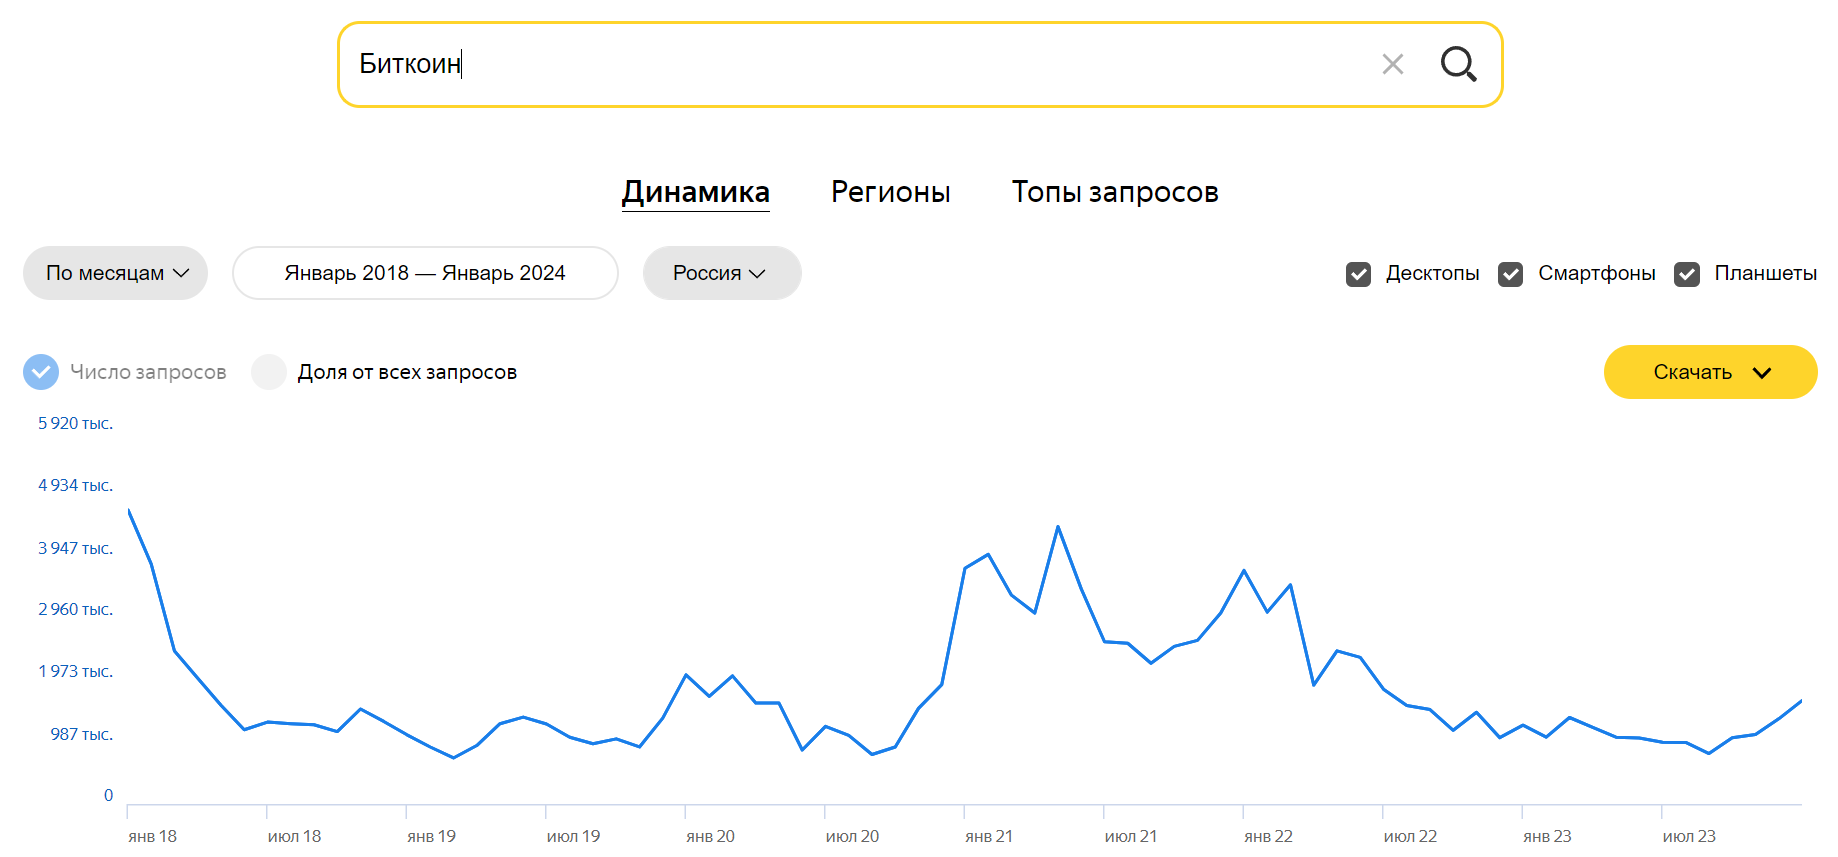
Task: Click the magnifier search icon
Action: point(1458,64)
